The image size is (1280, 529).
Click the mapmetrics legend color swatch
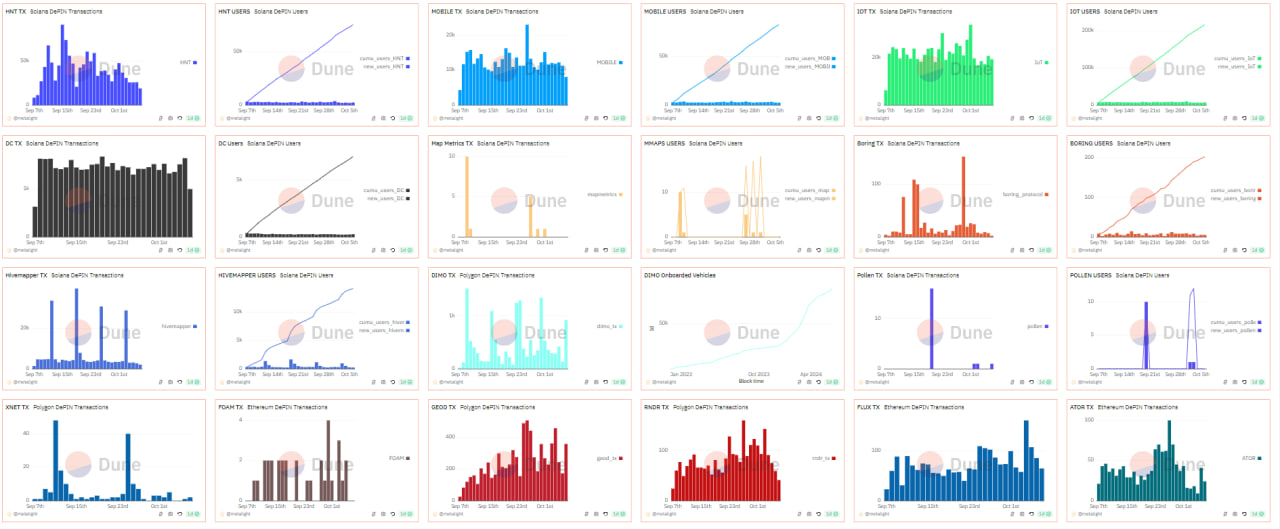(622, 194)
